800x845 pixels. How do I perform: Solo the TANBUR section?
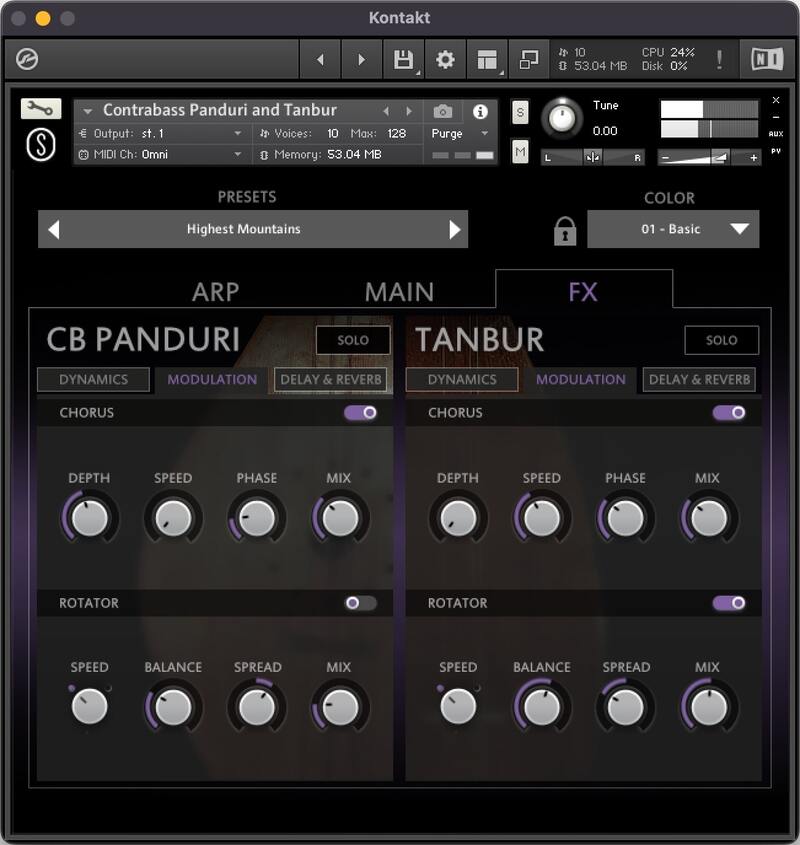[722, 340]
